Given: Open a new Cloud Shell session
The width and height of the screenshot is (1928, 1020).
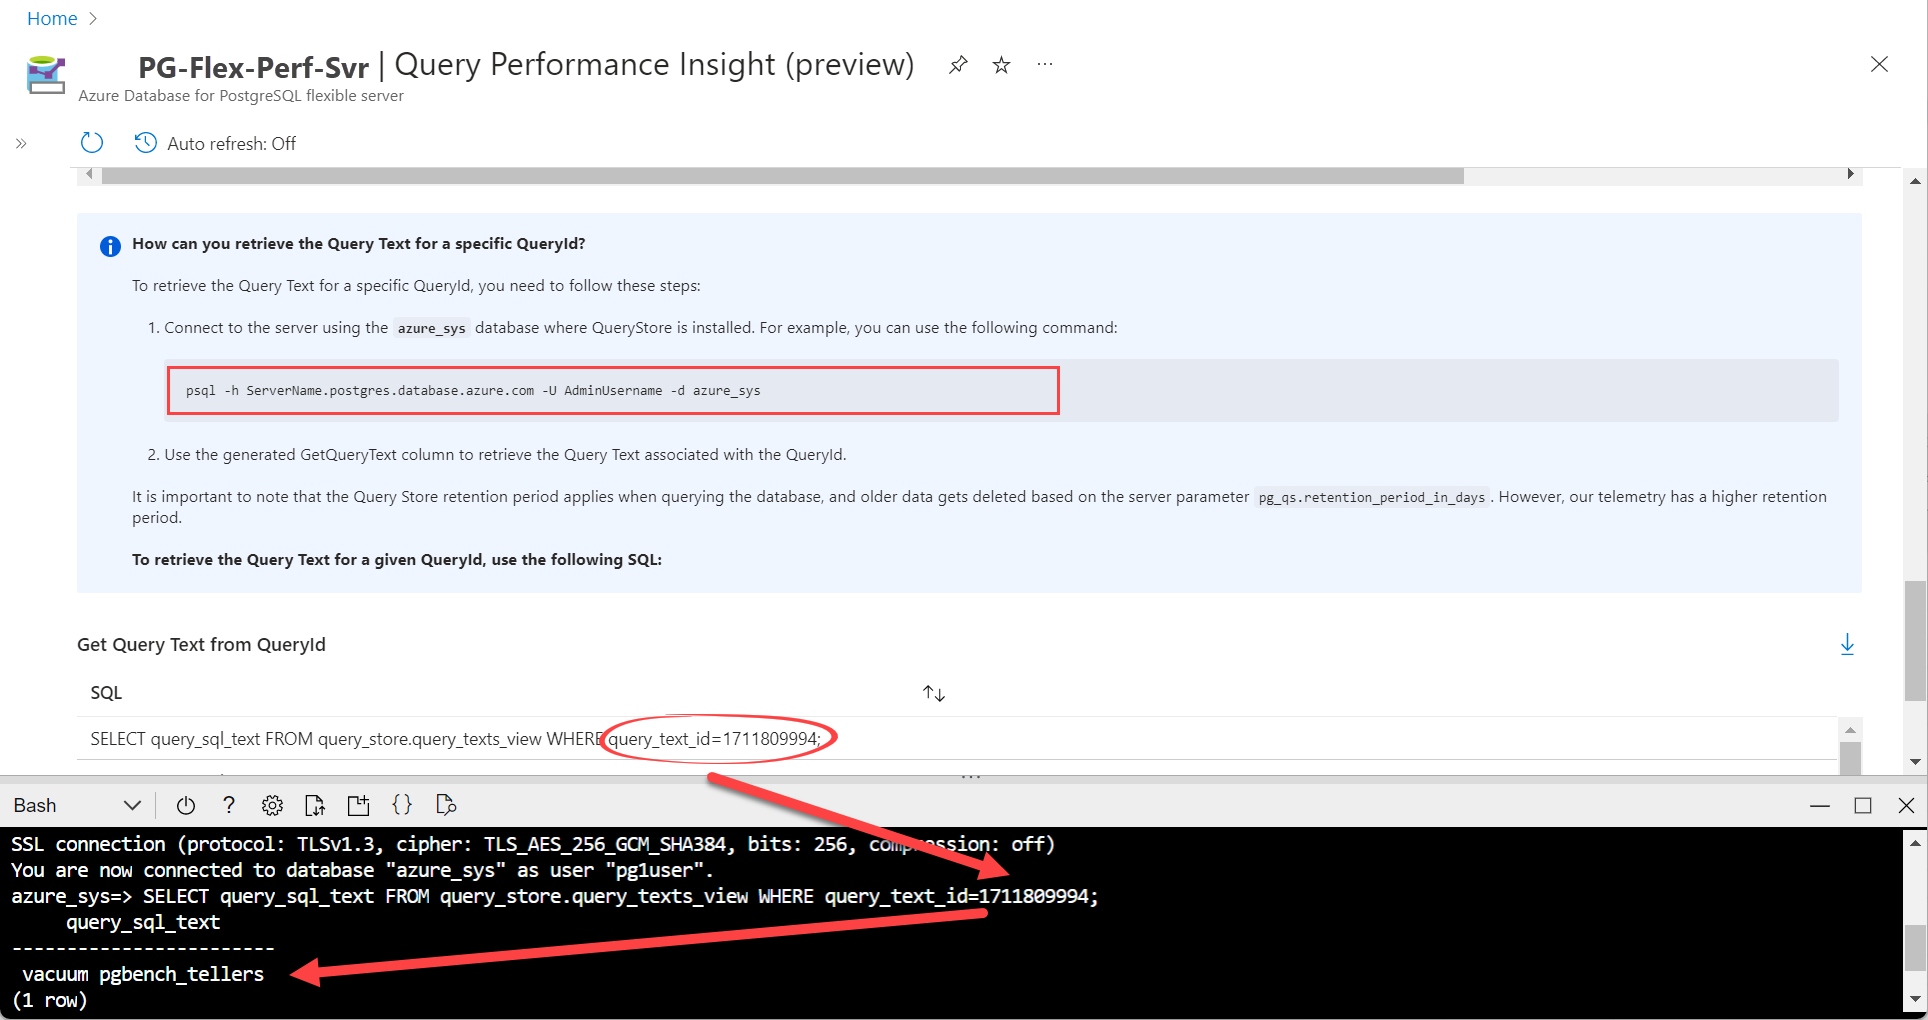Looking at the screenshot, I should (358, 805).
